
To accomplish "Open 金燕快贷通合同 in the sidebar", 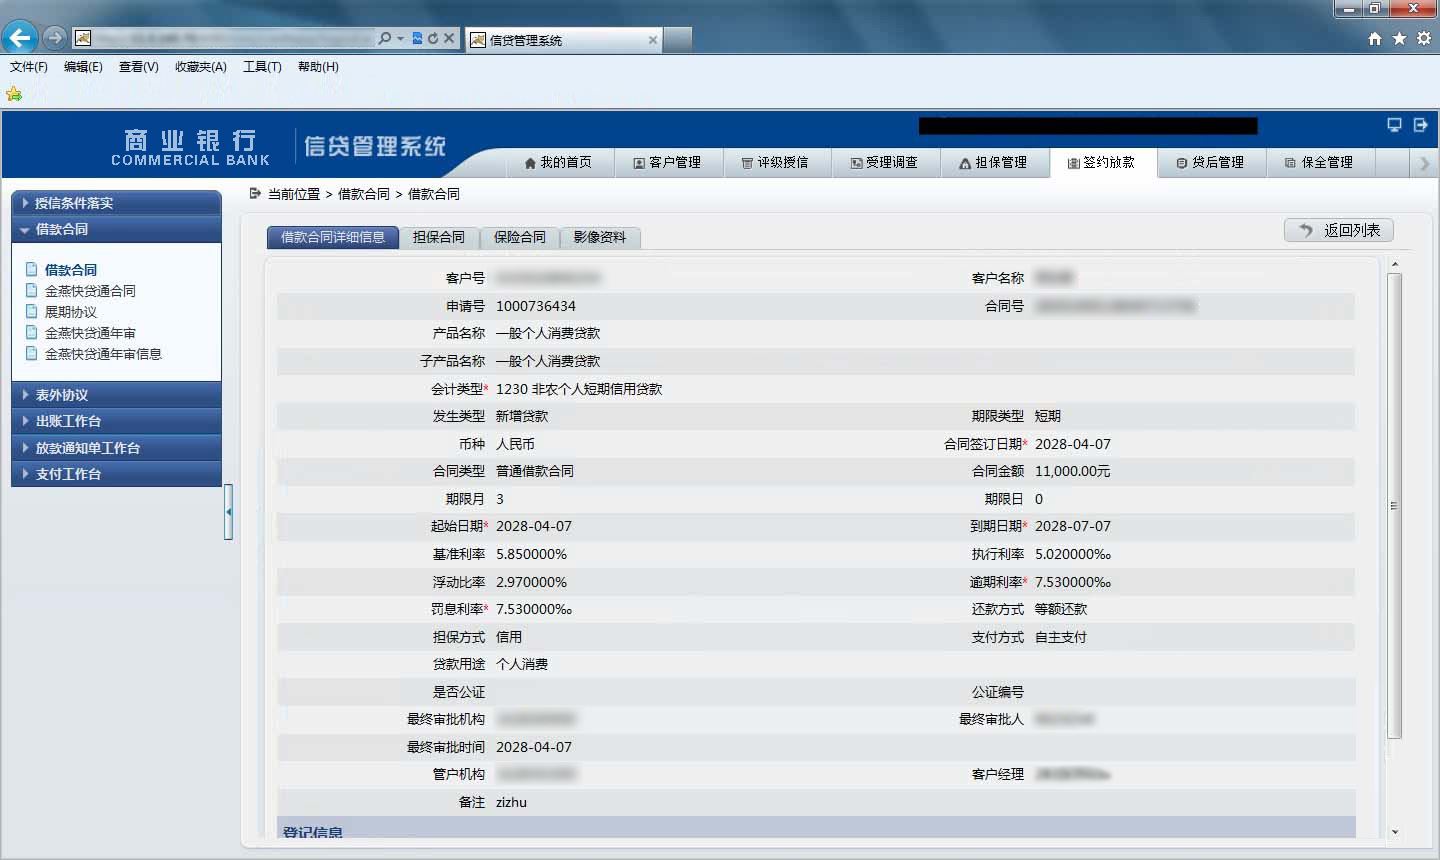I will (90, 291).
